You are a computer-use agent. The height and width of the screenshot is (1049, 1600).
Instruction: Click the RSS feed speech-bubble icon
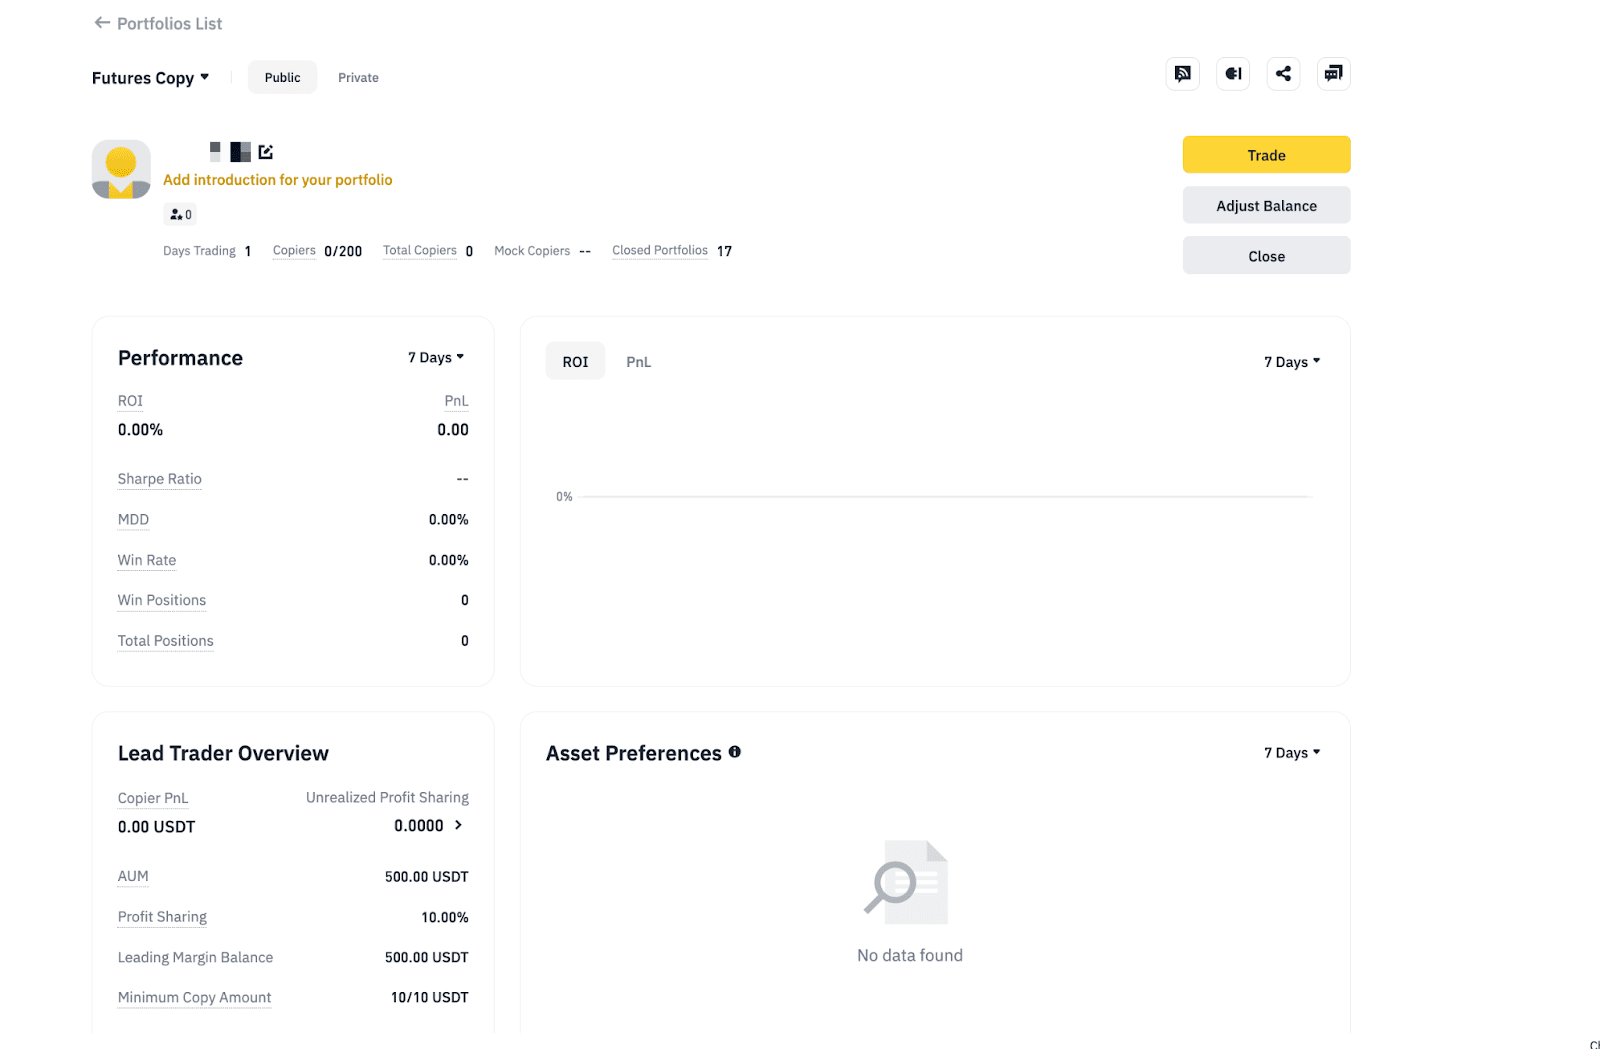(x=1183, y=74)
